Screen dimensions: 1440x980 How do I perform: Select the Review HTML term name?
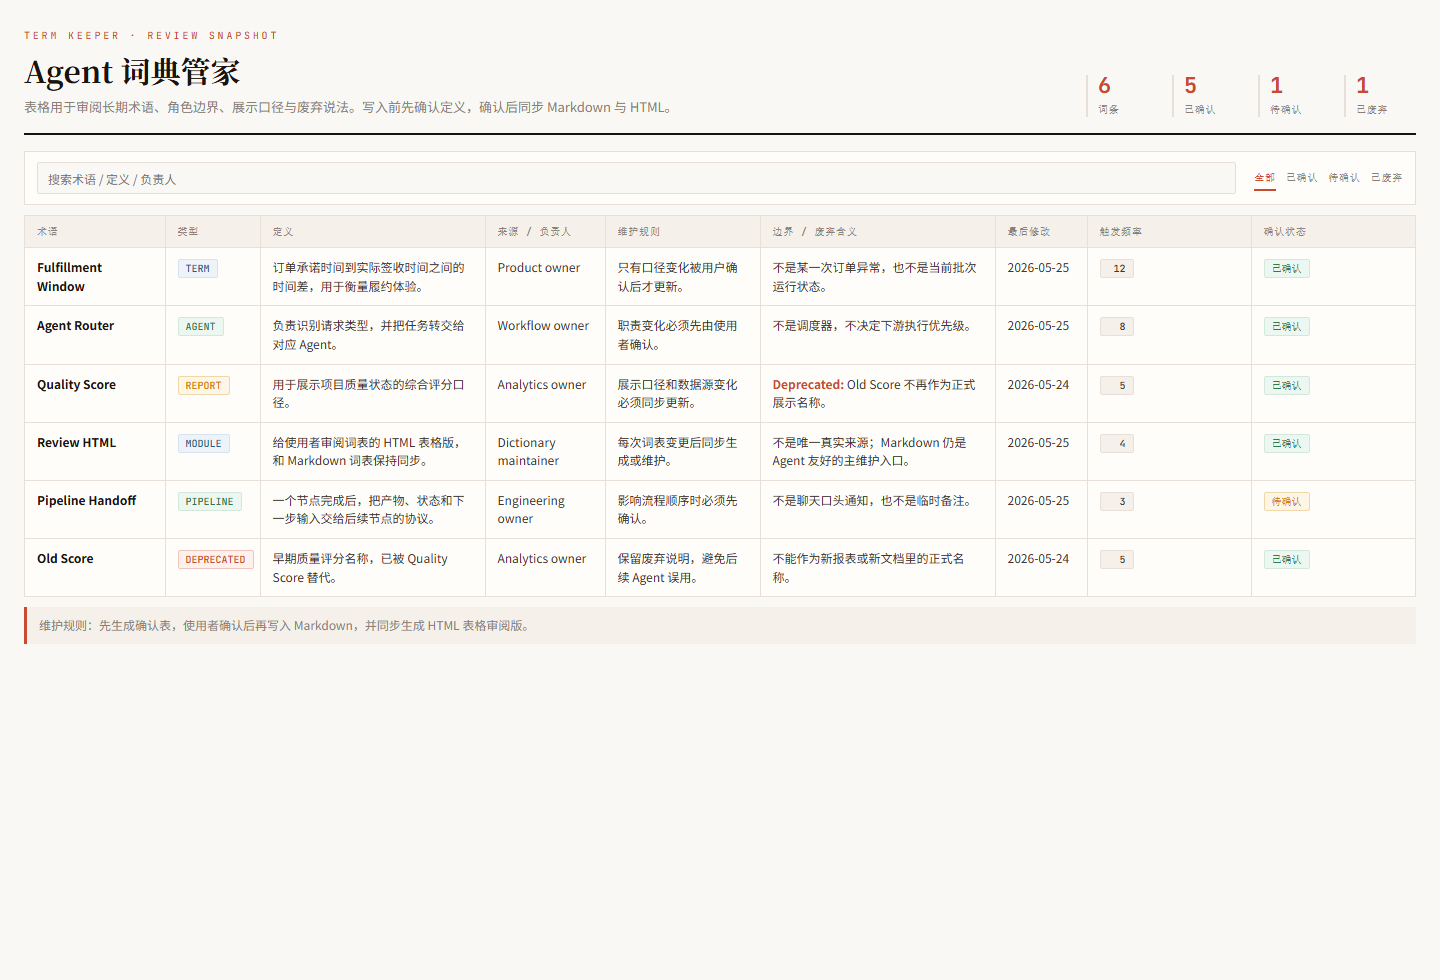77,443
